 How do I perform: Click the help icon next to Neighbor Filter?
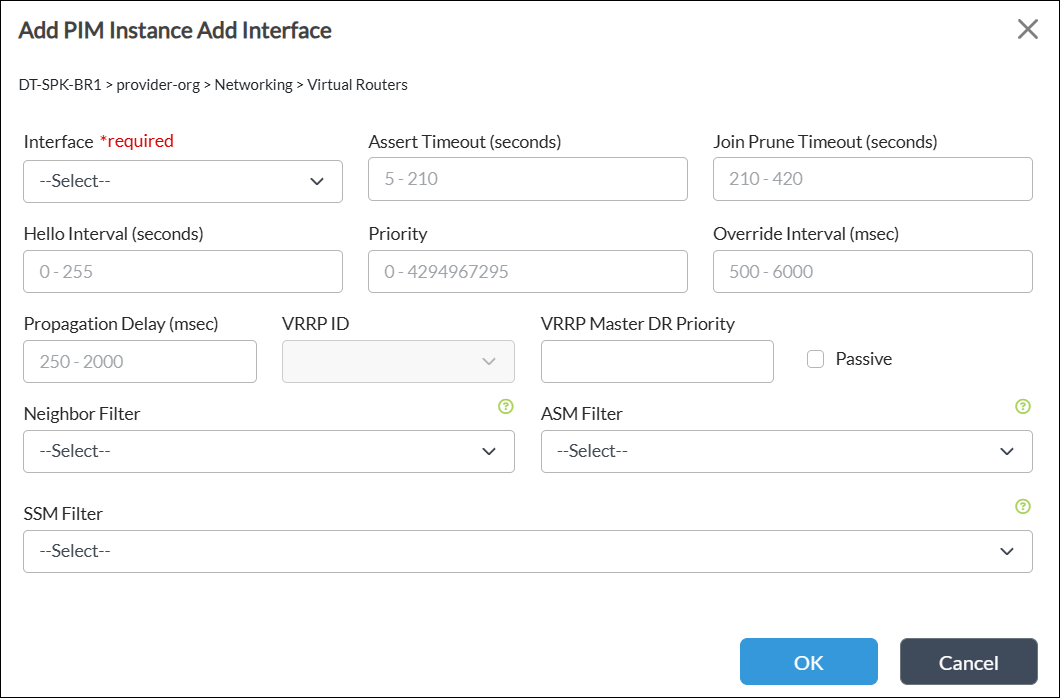[x=506, y=407]
